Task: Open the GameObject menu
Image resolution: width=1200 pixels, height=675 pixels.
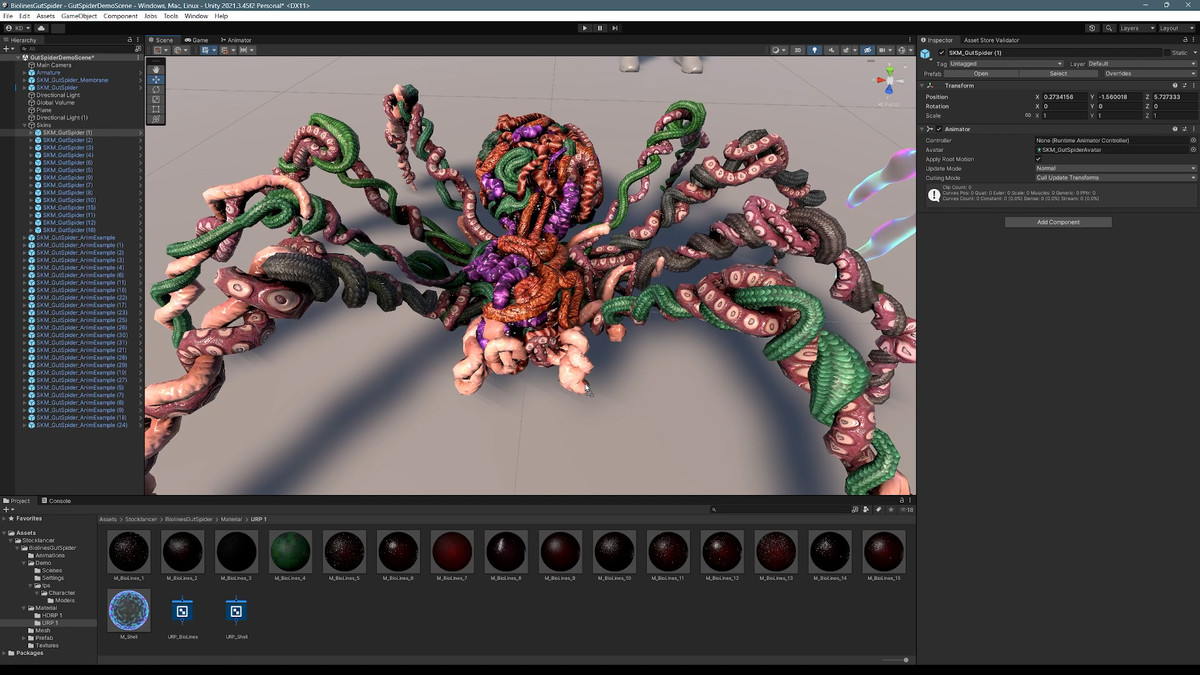Action: point(79,16)
